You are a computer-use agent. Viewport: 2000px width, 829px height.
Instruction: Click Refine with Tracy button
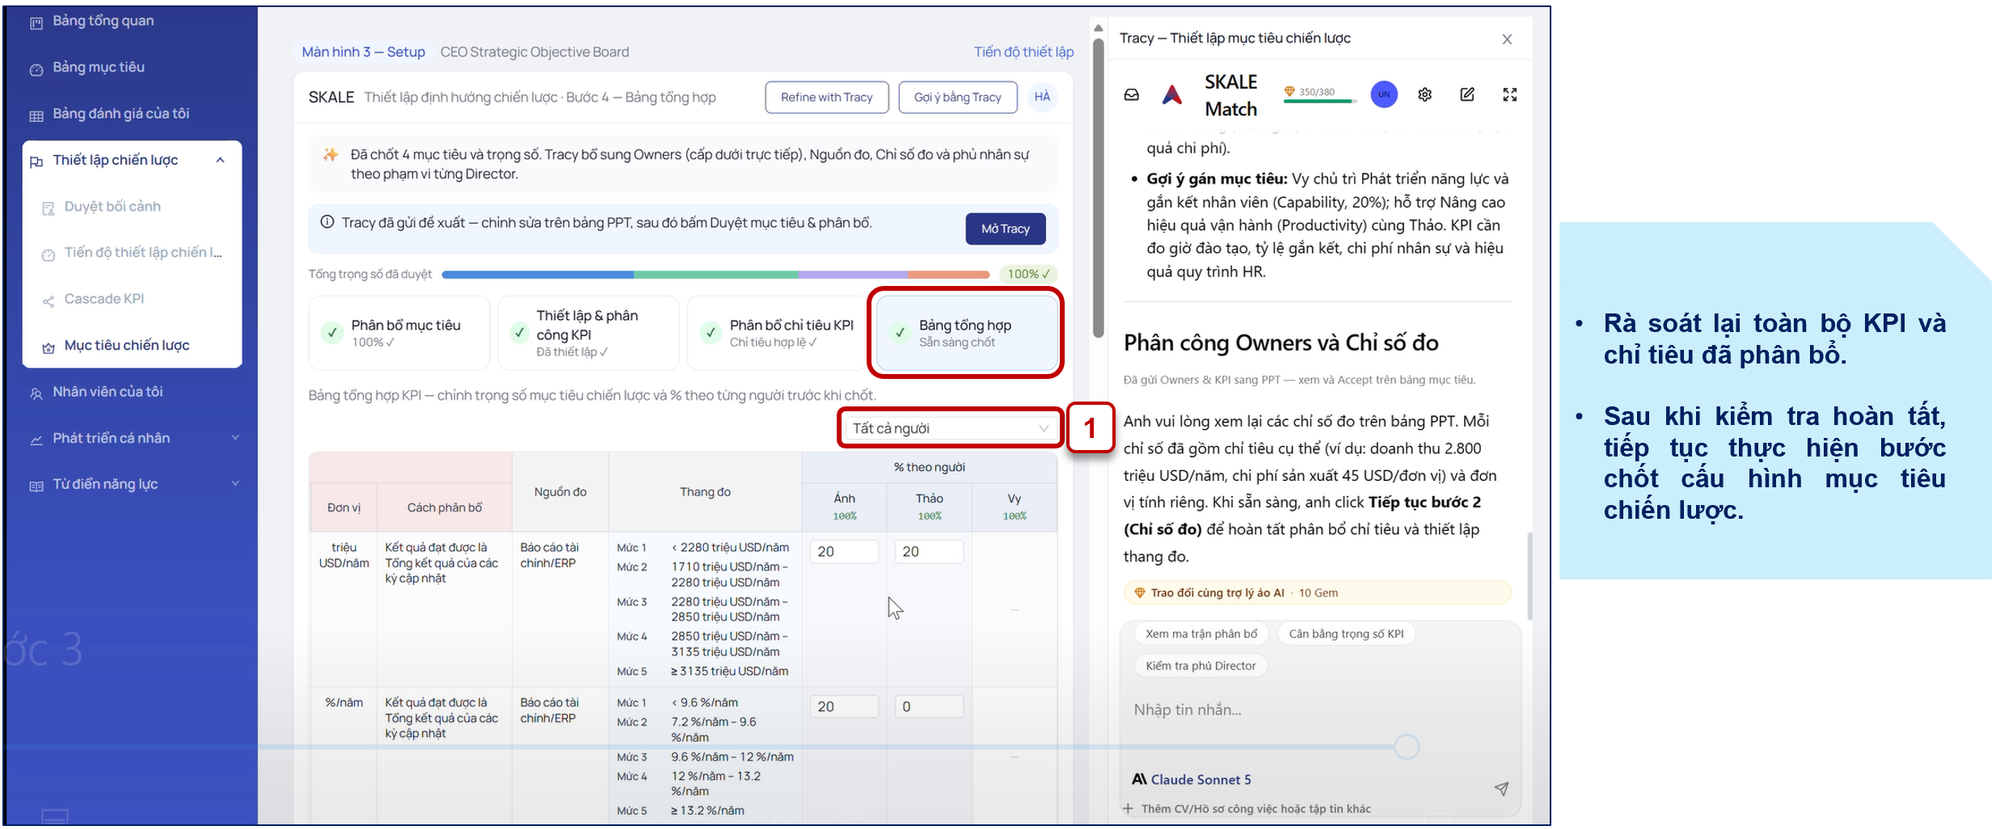[827, 97]
